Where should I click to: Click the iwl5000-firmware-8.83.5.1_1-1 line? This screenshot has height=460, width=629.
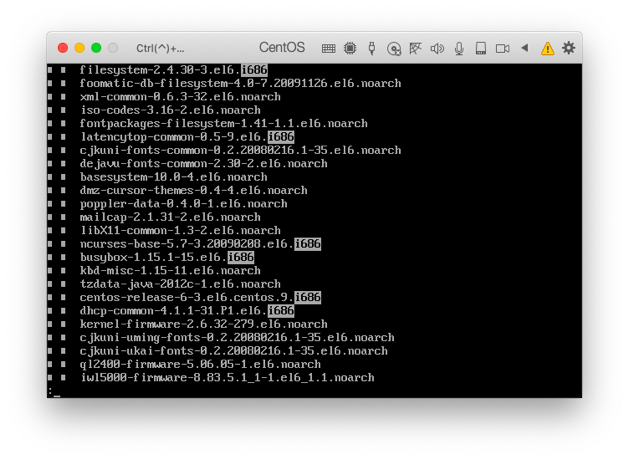coord(227,377)
